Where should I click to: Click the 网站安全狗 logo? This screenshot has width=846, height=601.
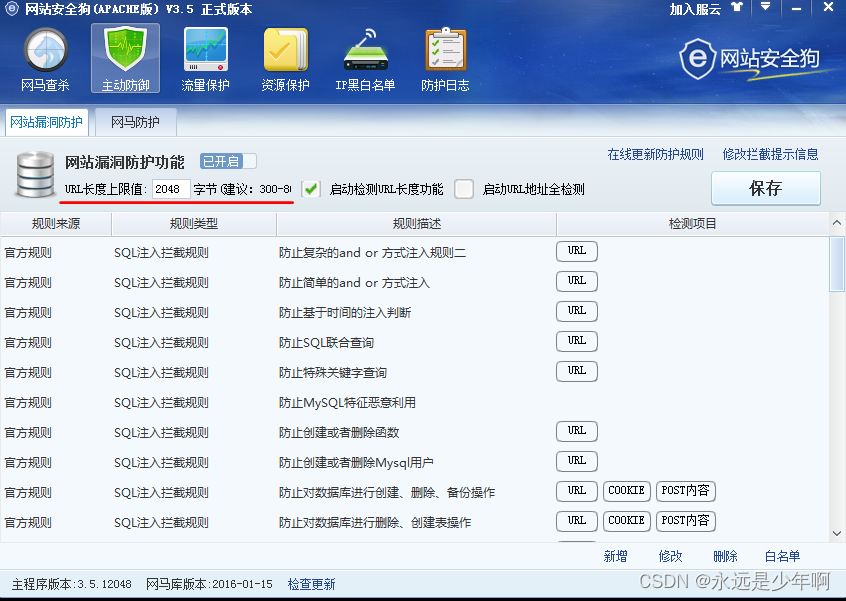749,59
